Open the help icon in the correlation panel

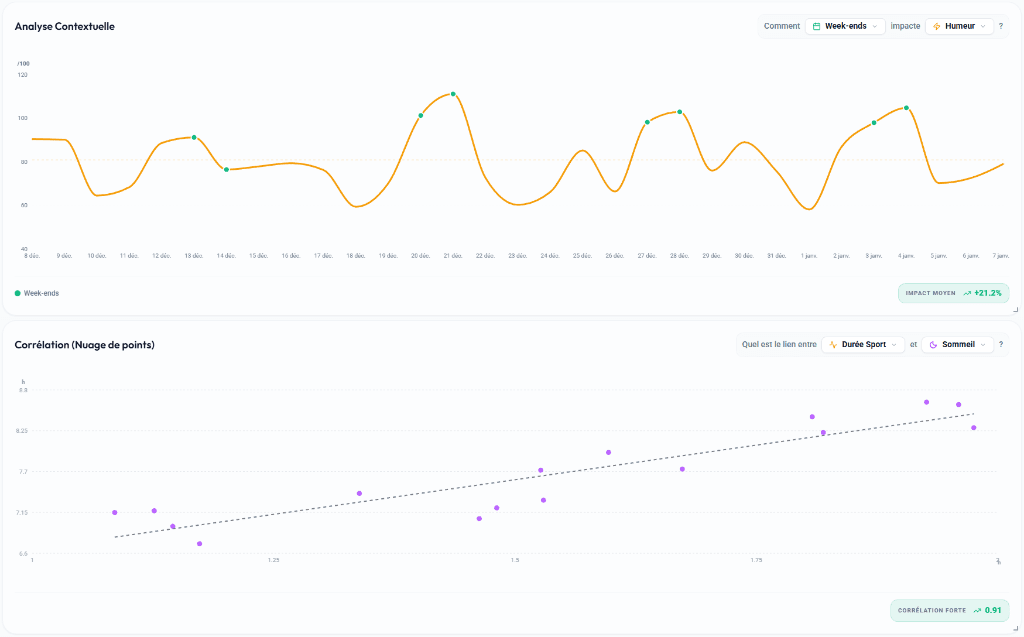pyautogui.click(x=1001, y=344)
